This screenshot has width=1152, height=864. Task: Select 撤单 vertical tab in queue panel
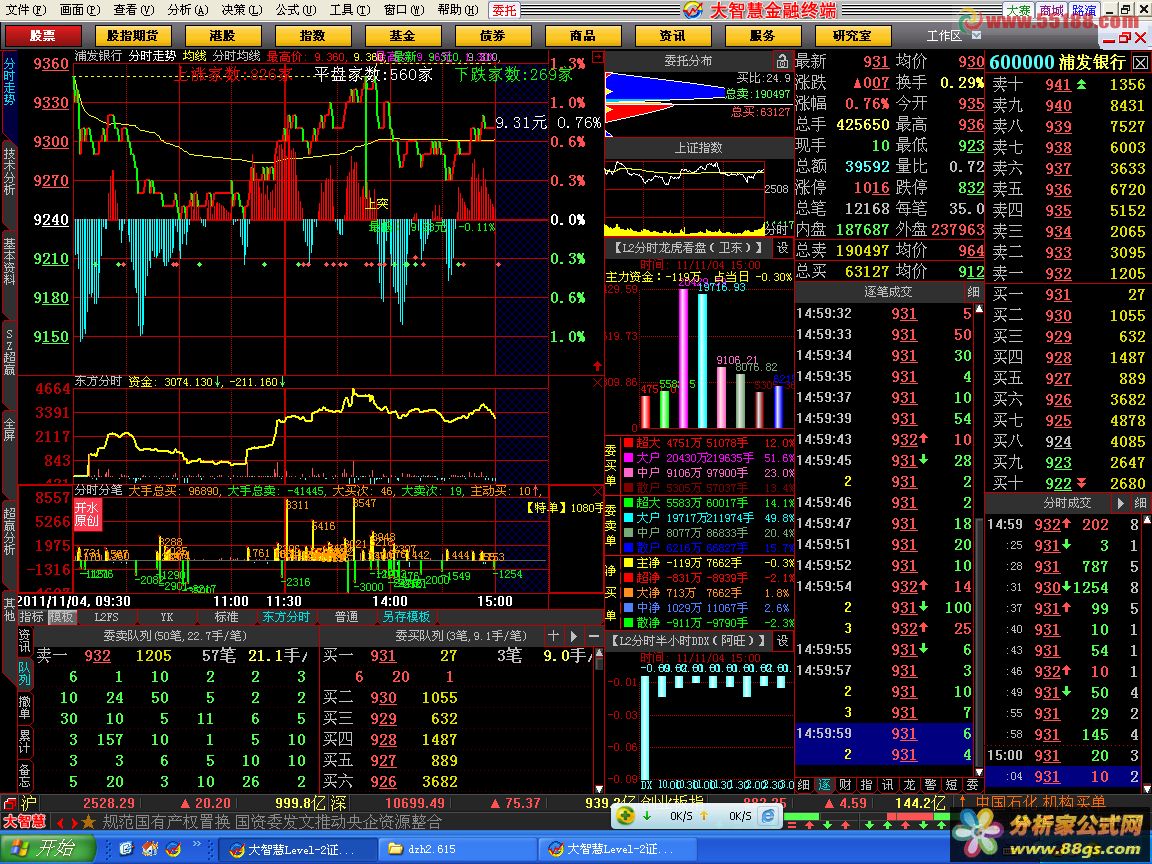point(24,708)
